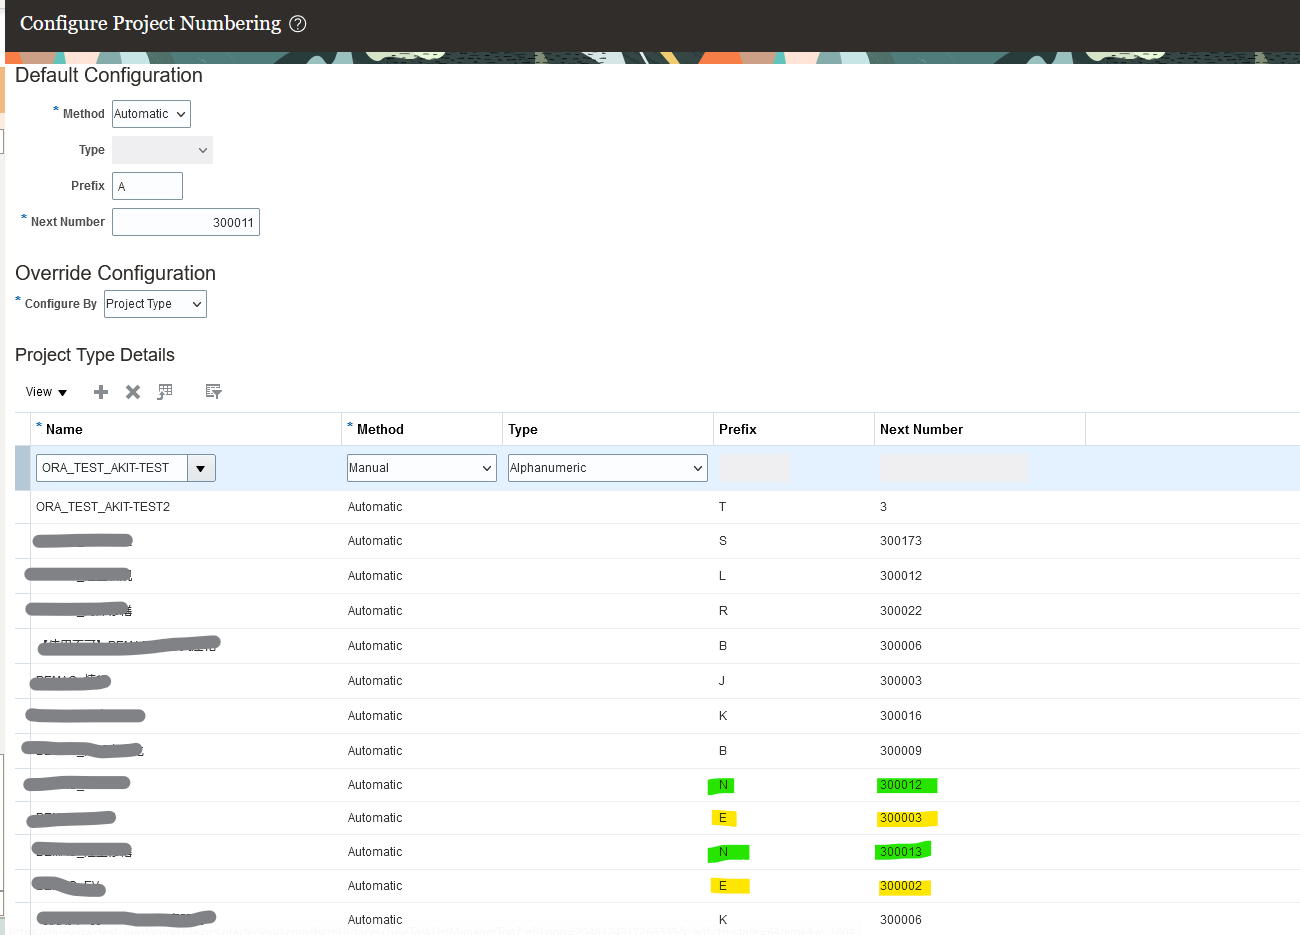Viewport: 1300px width, 935px height.
Task: Expand the ORA_TEST_AKIT-TEST name picker
Action: (x=198, y=467)
